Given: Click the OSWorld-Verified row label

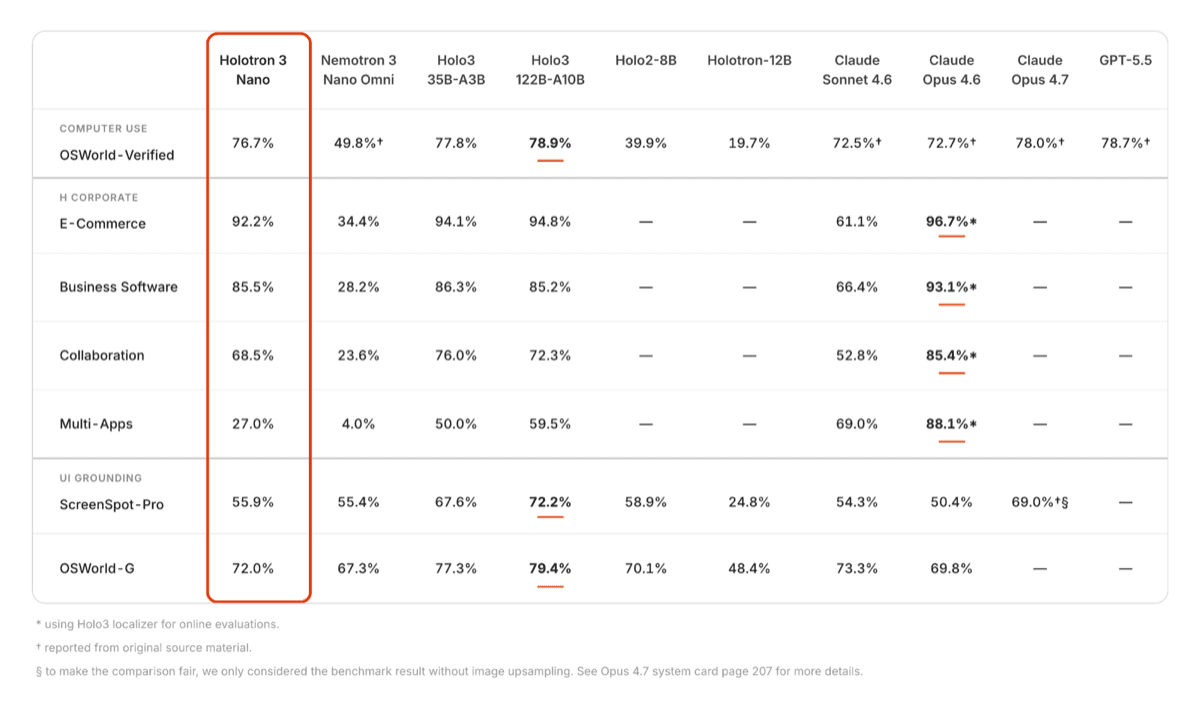Looking at the screenshot, I should 117,155.
